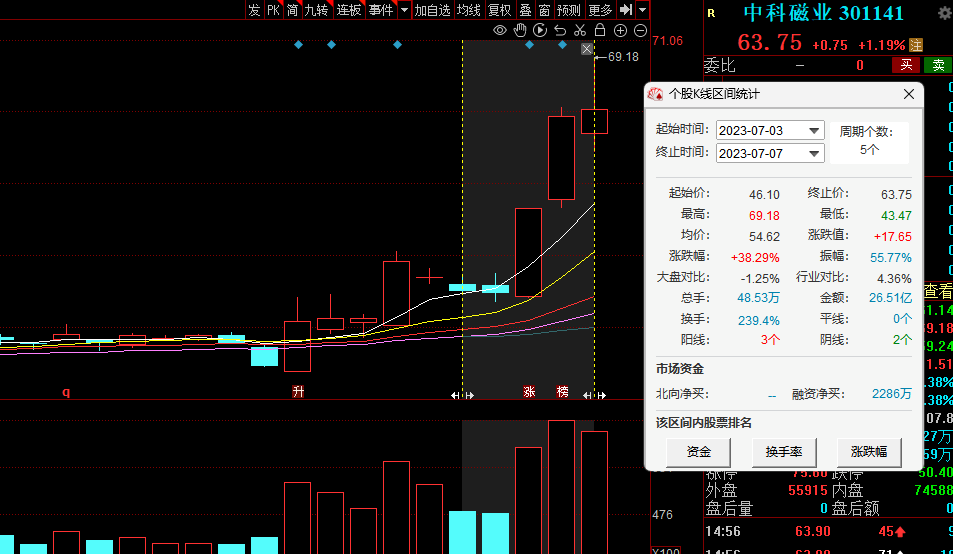This screenshot has width=953, height=554.
Task: Select the scissors cut tool
Action: pos(580,31)
